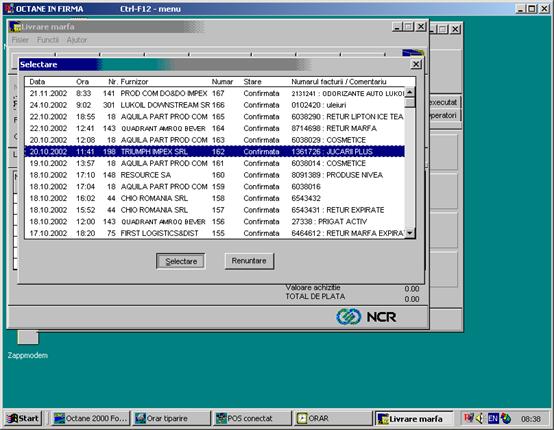Switch to POS conectat taskbar item
The height and width of the screenshot is (430, 554).
[252, 418]
